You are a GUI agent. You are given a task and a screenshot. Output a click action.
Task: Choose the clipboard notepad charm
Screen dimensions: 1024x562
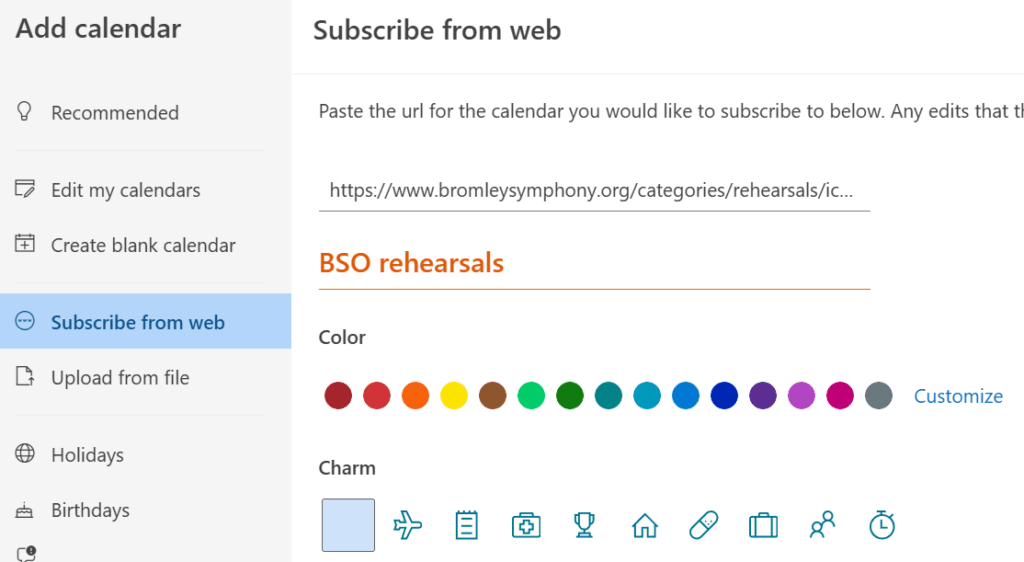tap(466, 525)
